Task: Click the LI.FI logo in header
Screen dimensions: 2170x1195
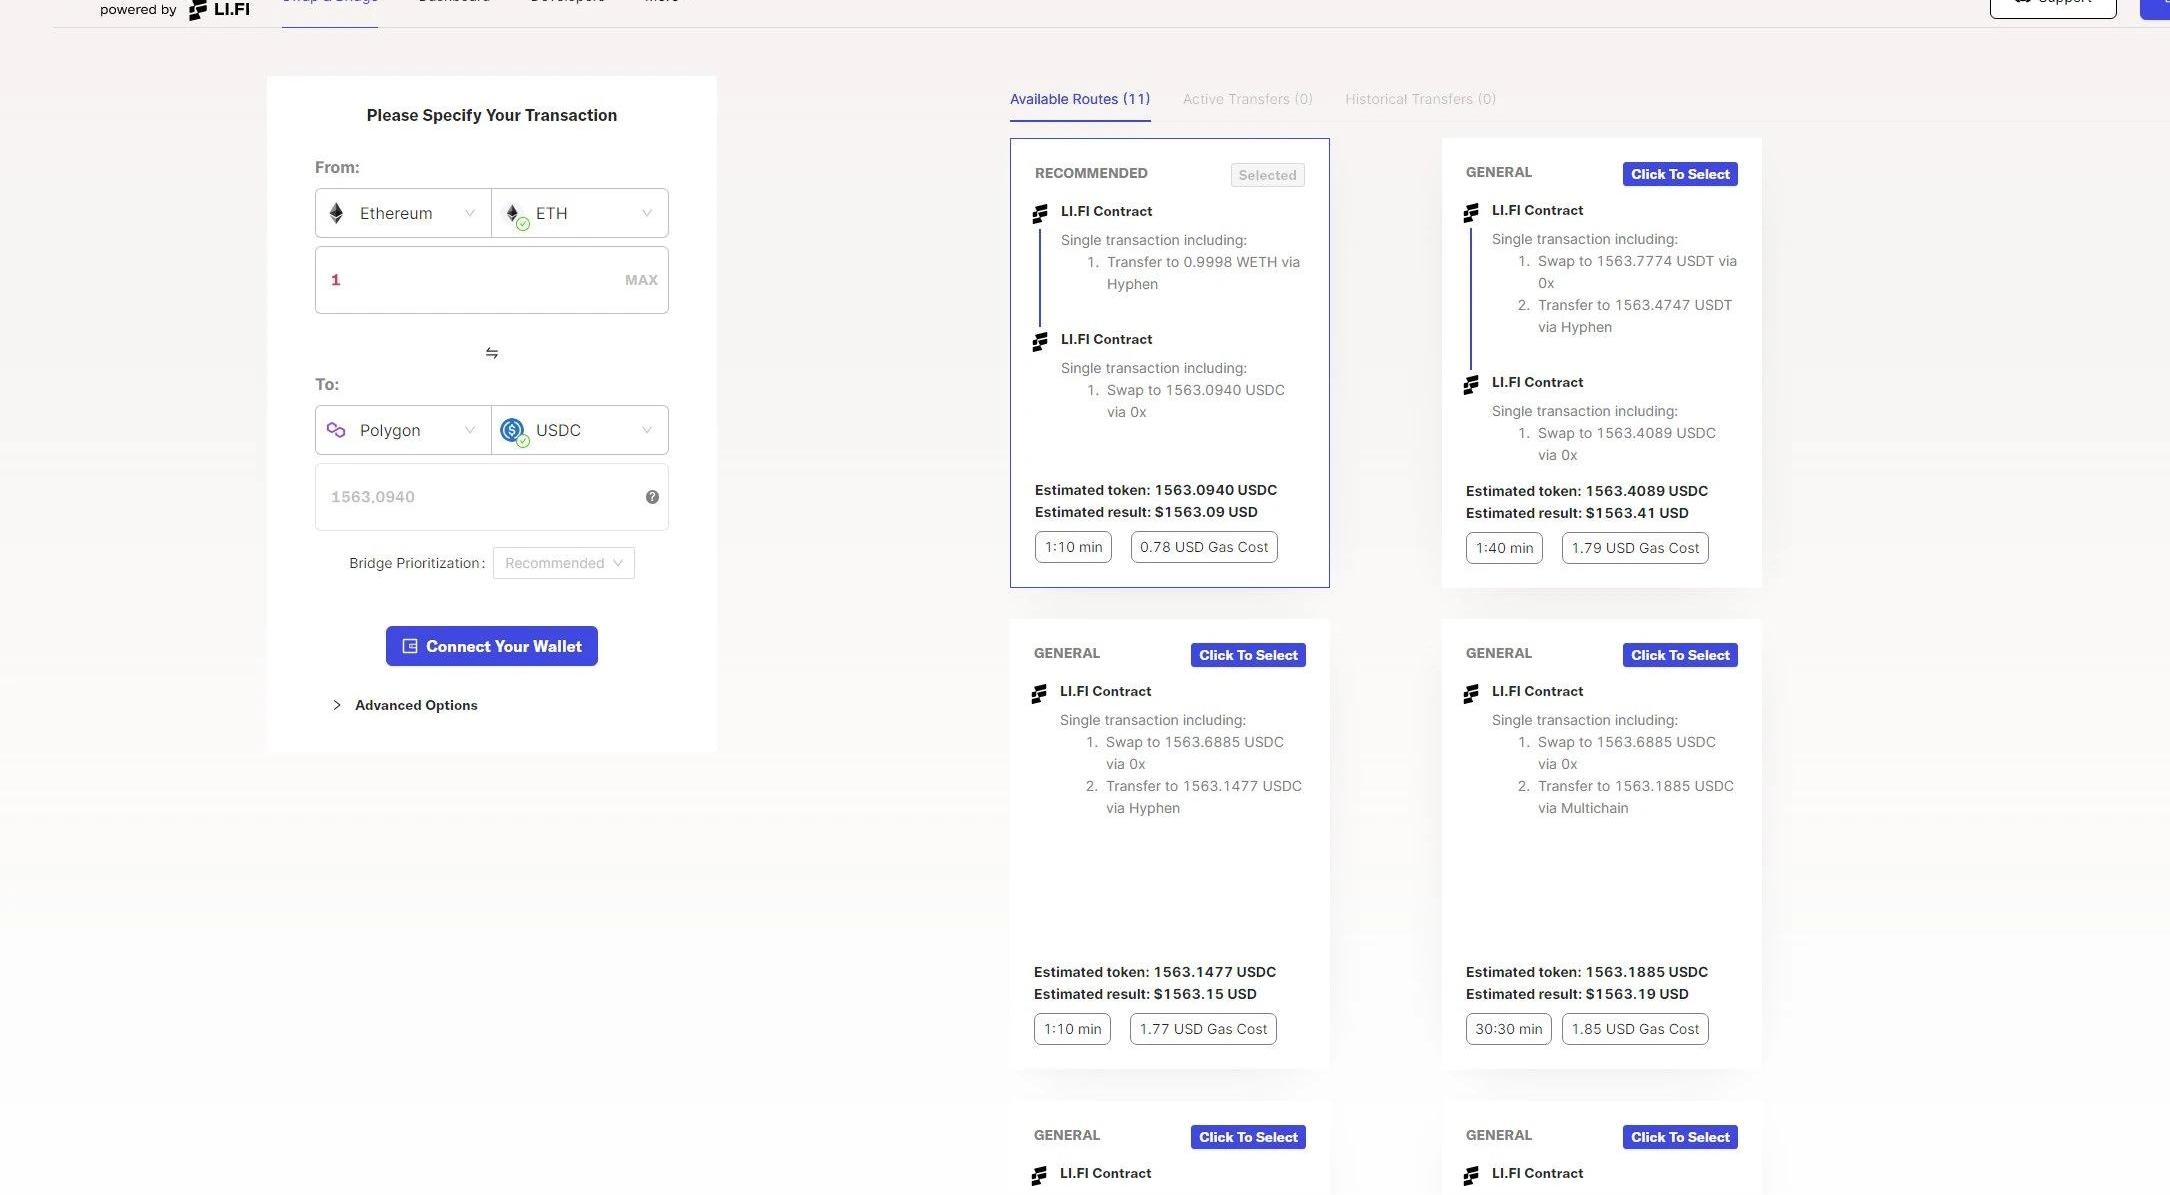Action: point(219,9)
